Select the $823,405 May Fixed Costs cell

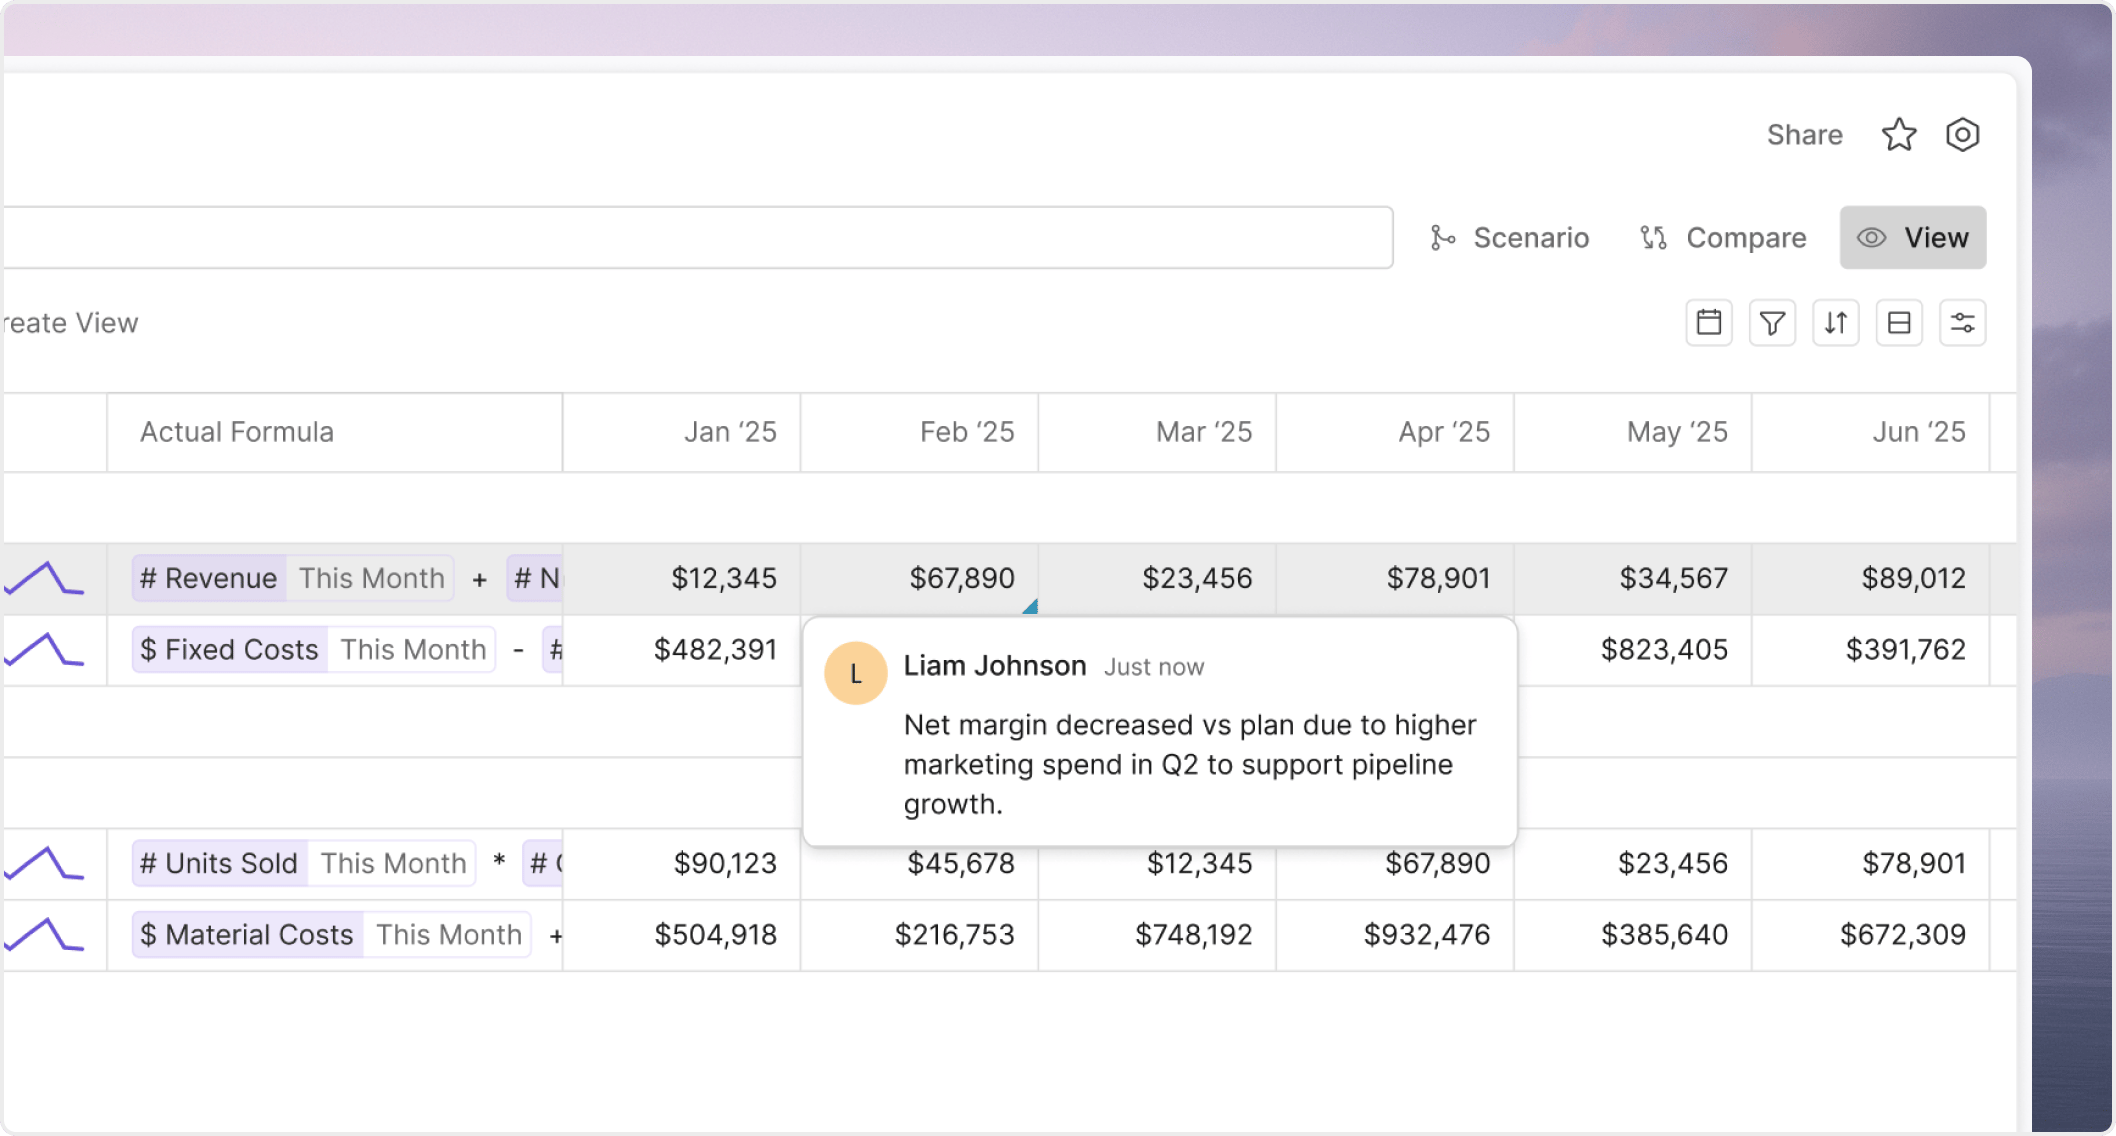pos(1633,650)
